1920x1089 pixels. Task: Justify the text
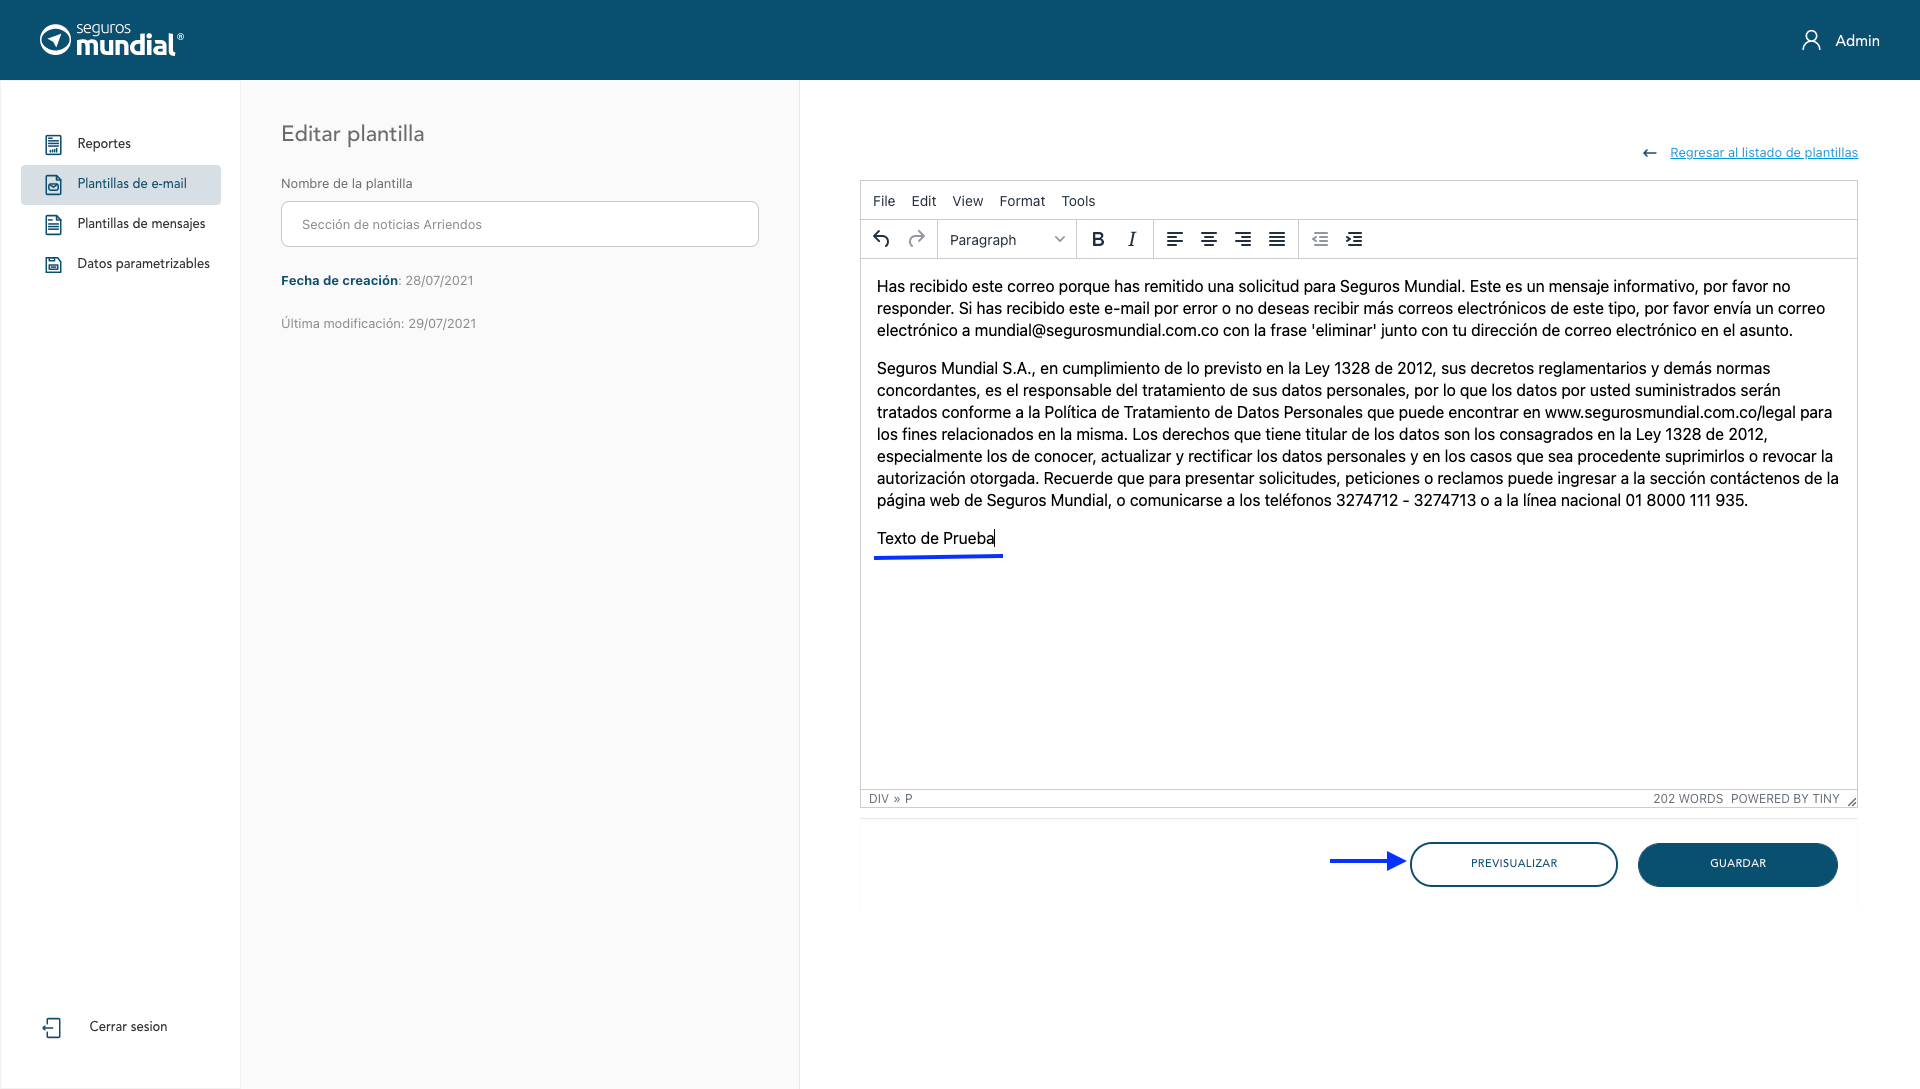tap(1277, 239)
